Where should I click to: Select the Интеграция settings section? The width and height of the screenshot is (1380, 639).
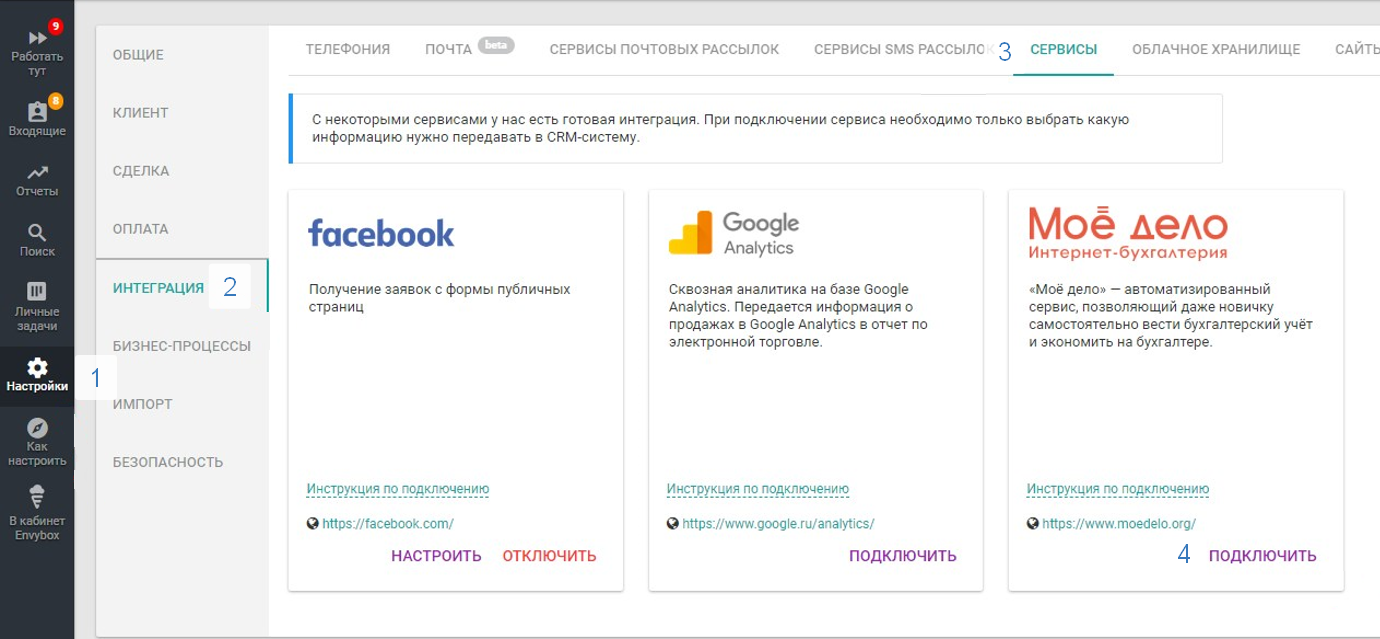coord(158,288)
